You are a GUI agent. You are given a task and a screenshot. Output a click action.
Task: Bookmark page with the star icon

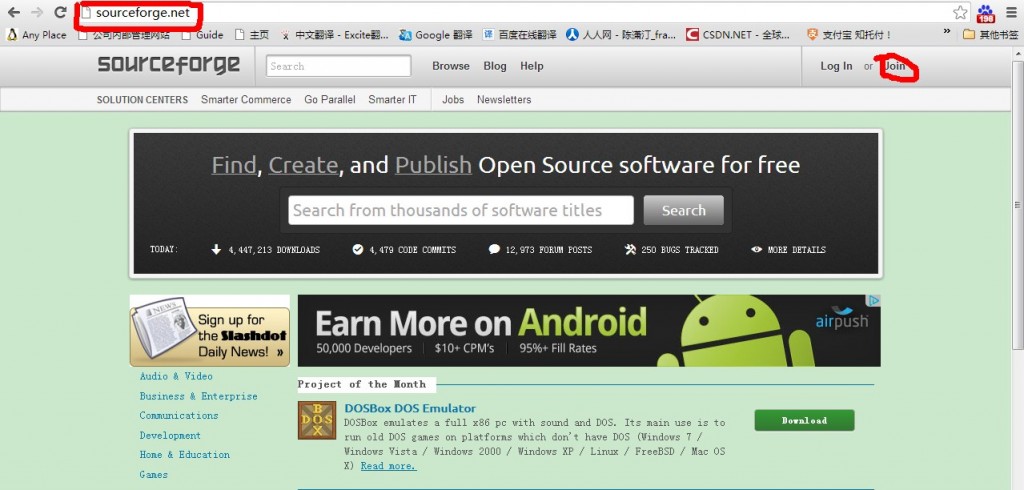tap(960, 12)
